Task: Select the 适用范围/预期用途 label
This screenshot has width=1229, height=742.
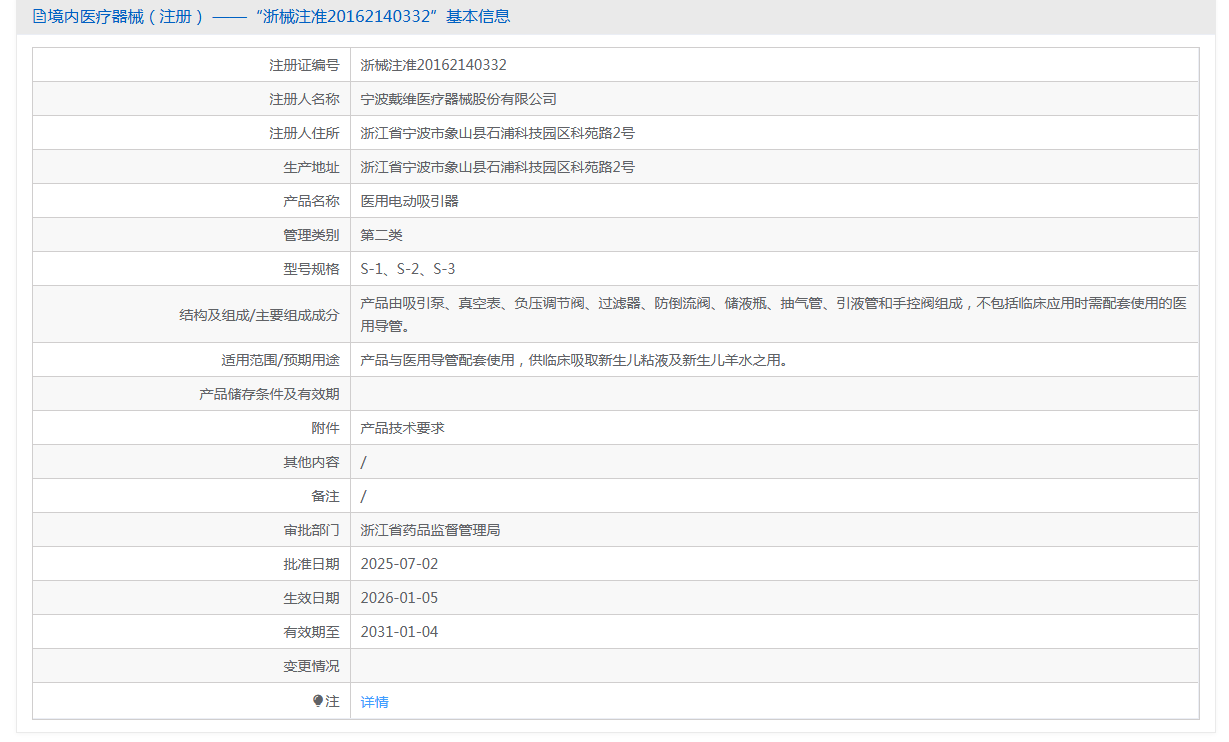Action: click(280, 360)
